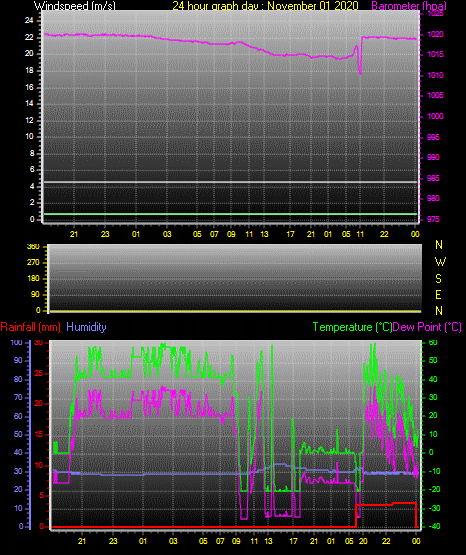The height and width of the screenshot is (555, 466).
Task: Click the "Barometer (hpa)" axis title
Action: 409,5
